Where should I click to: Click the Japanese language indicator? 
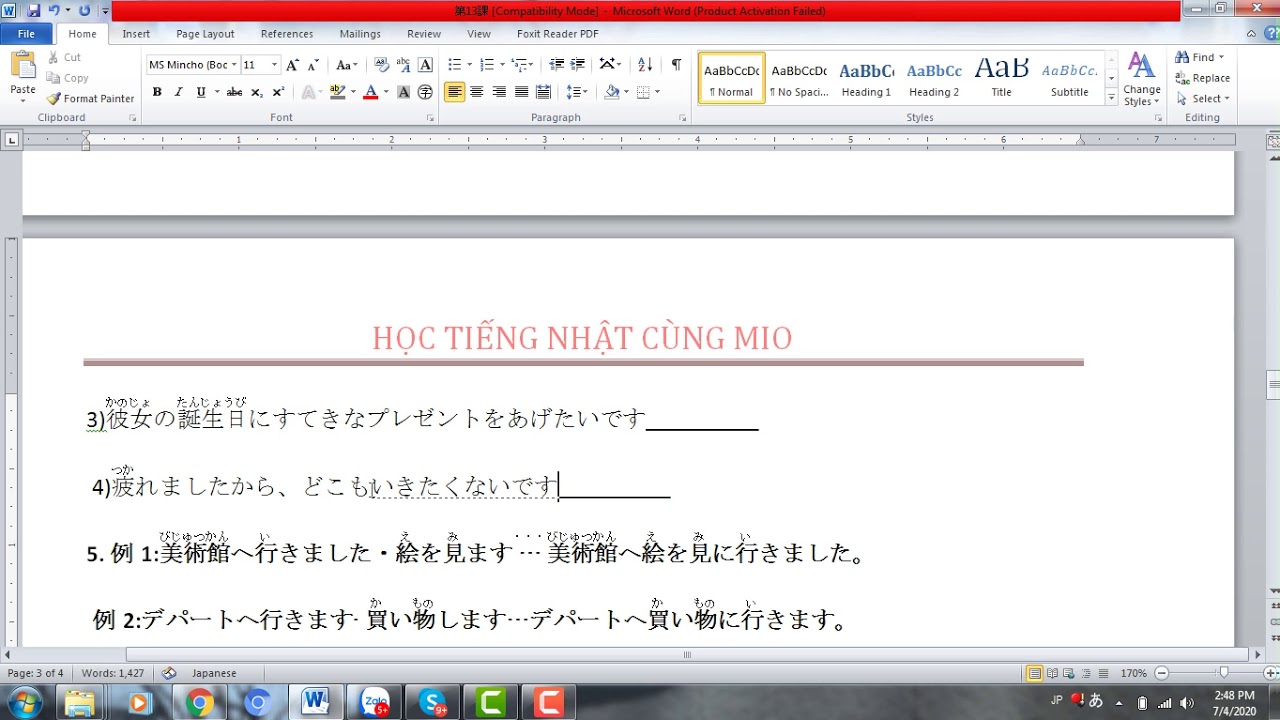214,673
